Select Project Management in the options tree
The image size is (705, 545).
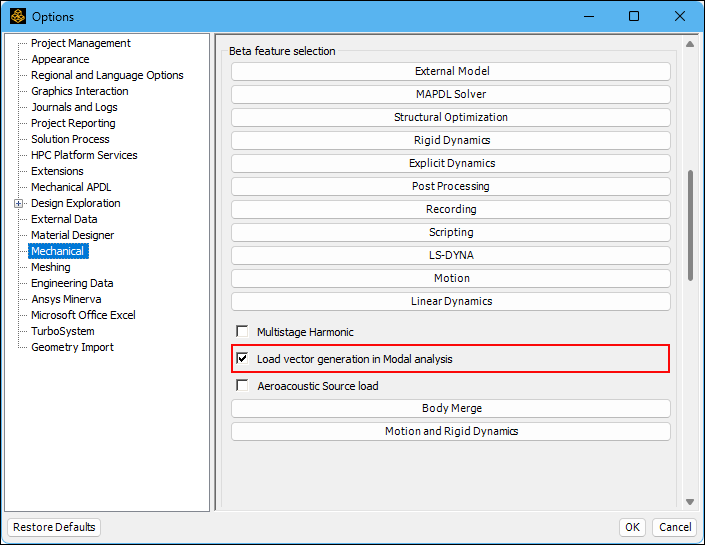coord(80,43)
